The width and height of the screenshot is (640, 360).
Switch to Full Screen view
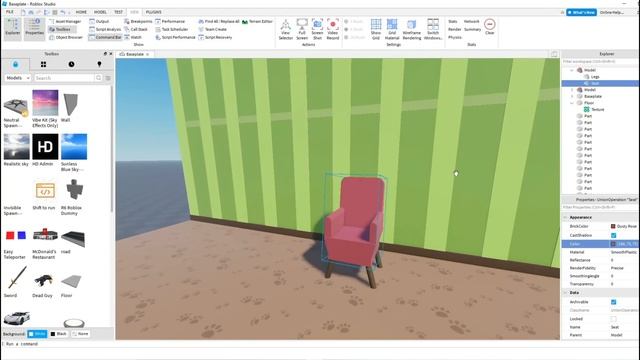point(302,29)
